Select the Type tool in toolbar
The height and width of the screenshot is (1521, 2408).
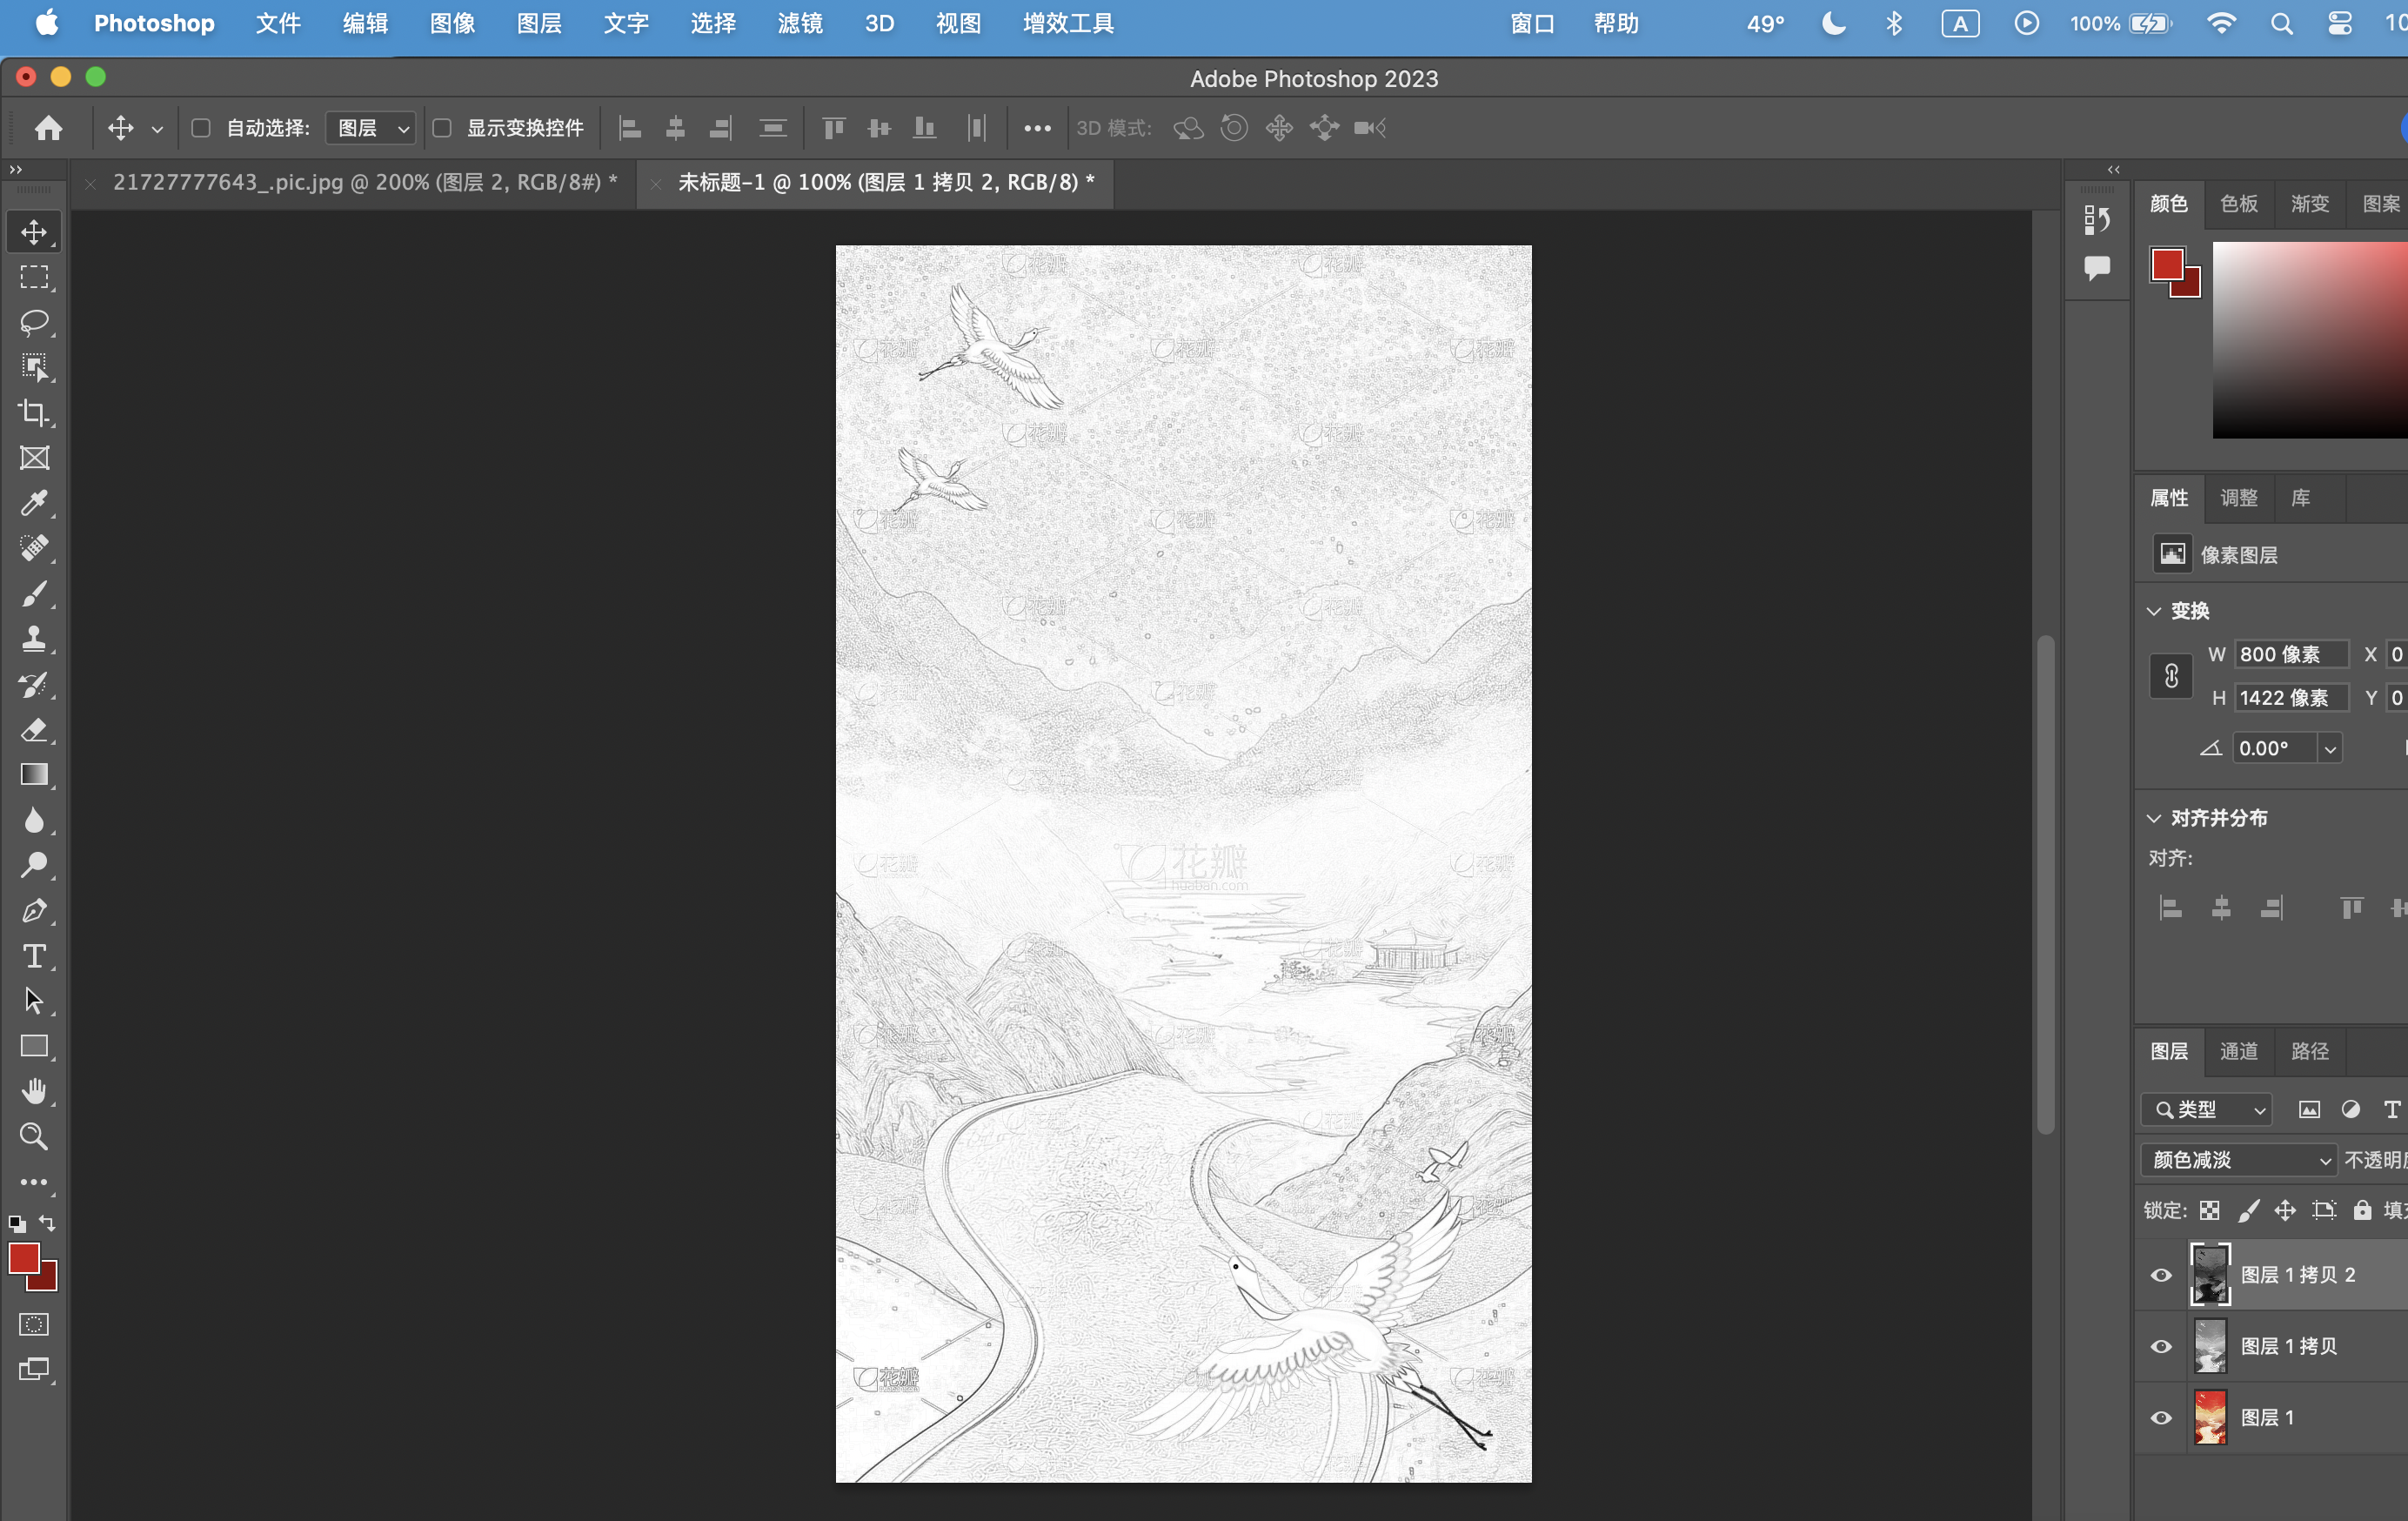coord(33,957)
